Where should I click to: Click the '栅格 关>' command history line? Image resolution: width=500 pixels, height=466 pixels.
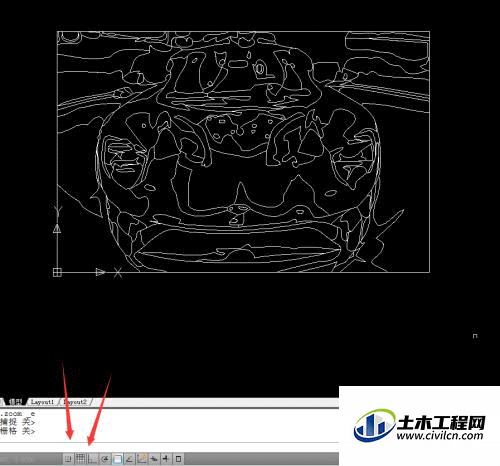pos(17,431)
